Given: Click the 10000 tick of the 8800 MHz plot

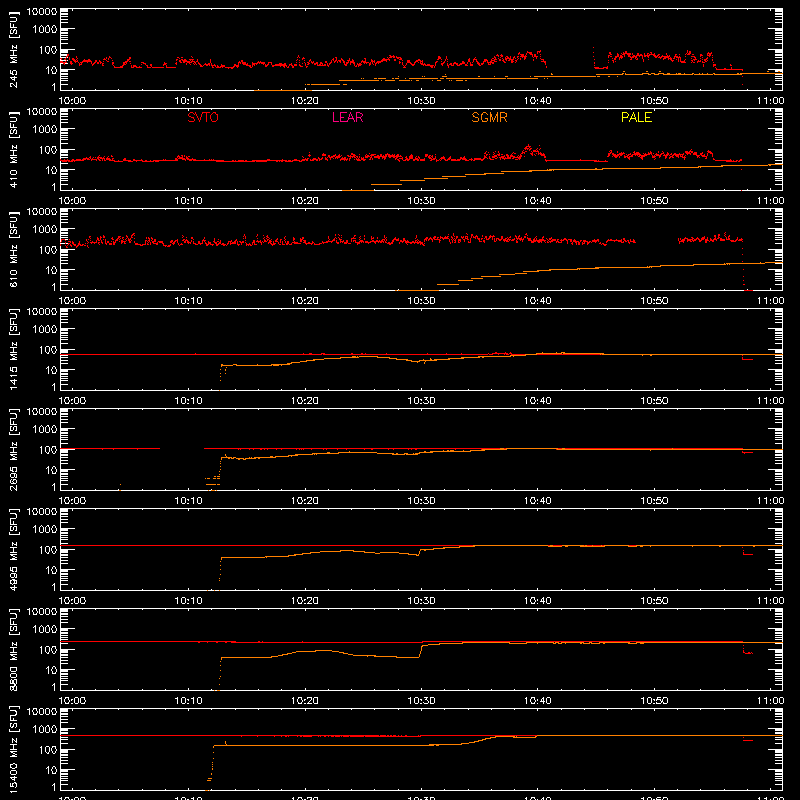Looking at the screenshot, I should tap(42, 612).
